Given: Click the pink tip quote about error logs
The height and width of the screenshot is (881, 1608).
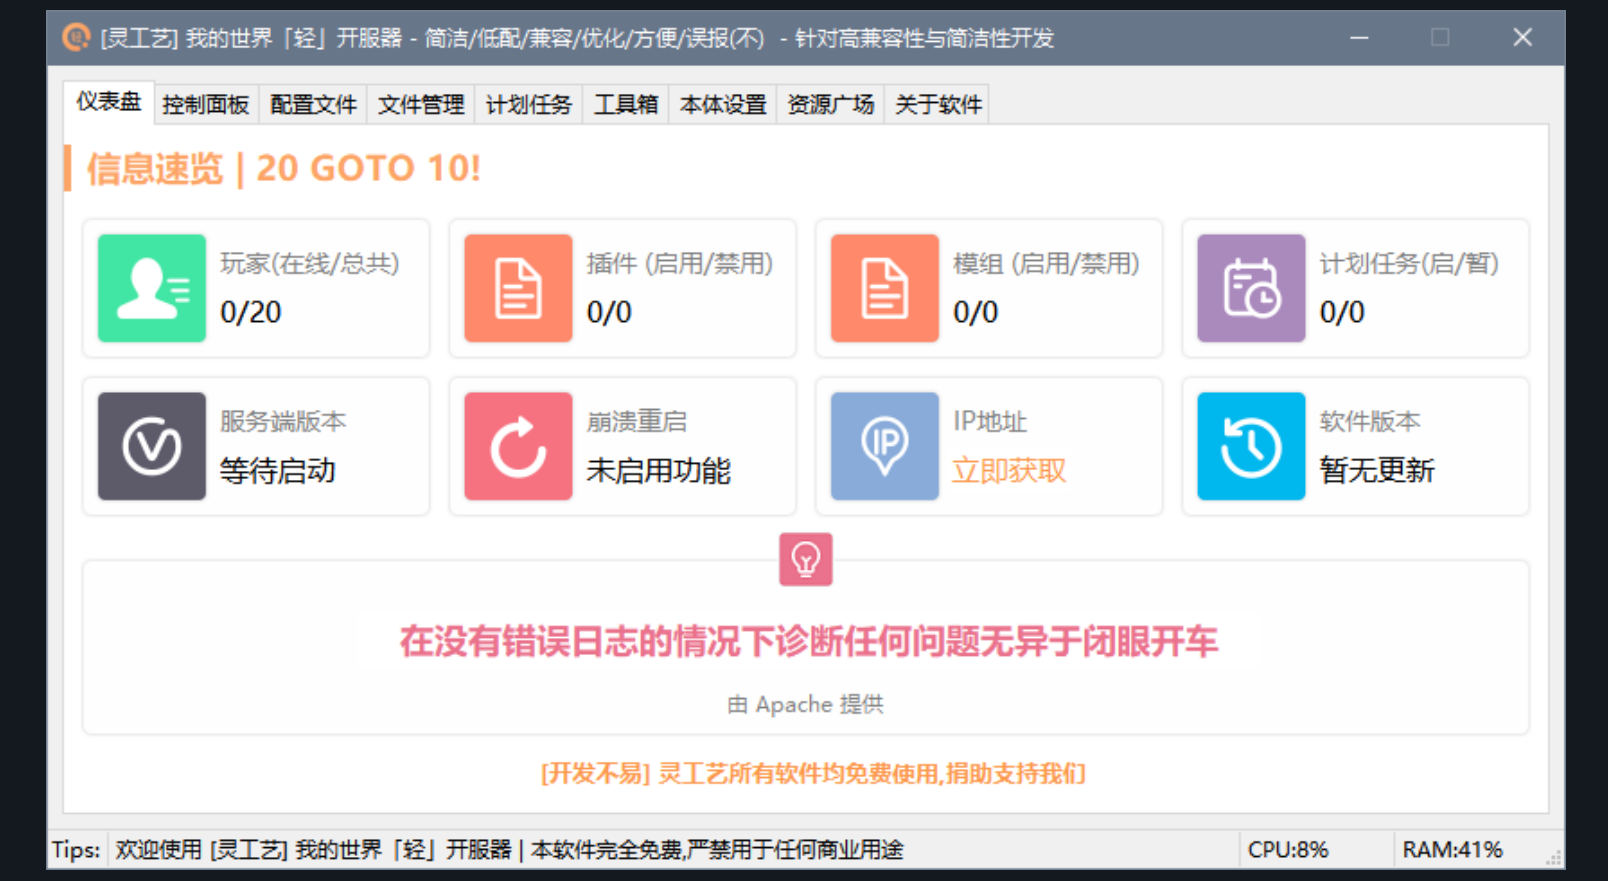Looking at the screenshot, I should (809, 642).
